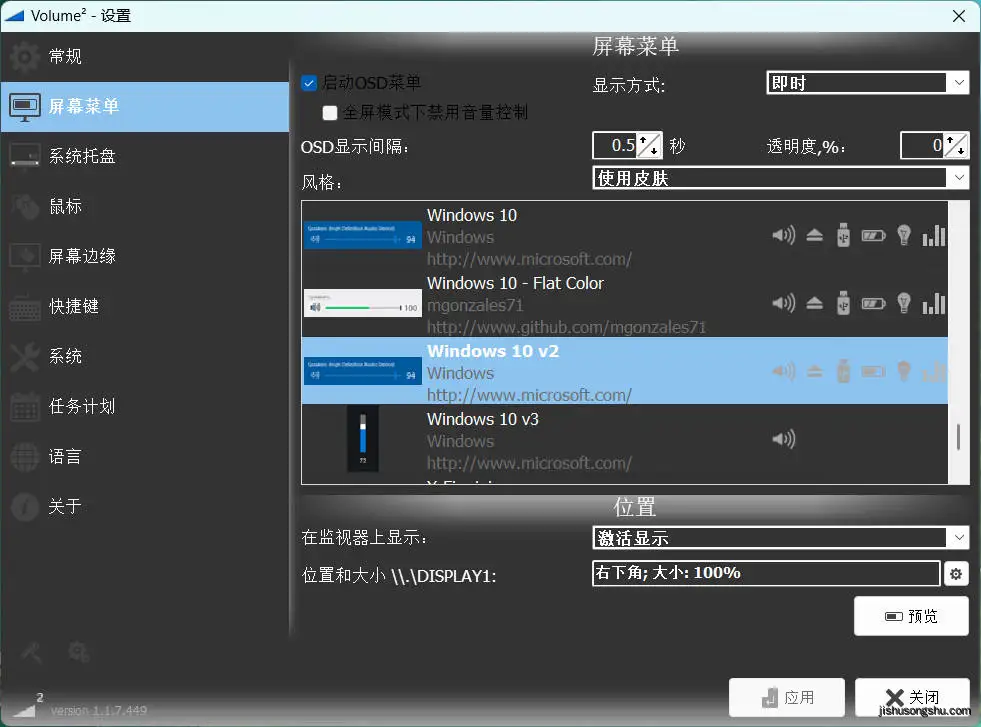Increase the OSD显示间隔 value with up arrow

click(643, 140)
